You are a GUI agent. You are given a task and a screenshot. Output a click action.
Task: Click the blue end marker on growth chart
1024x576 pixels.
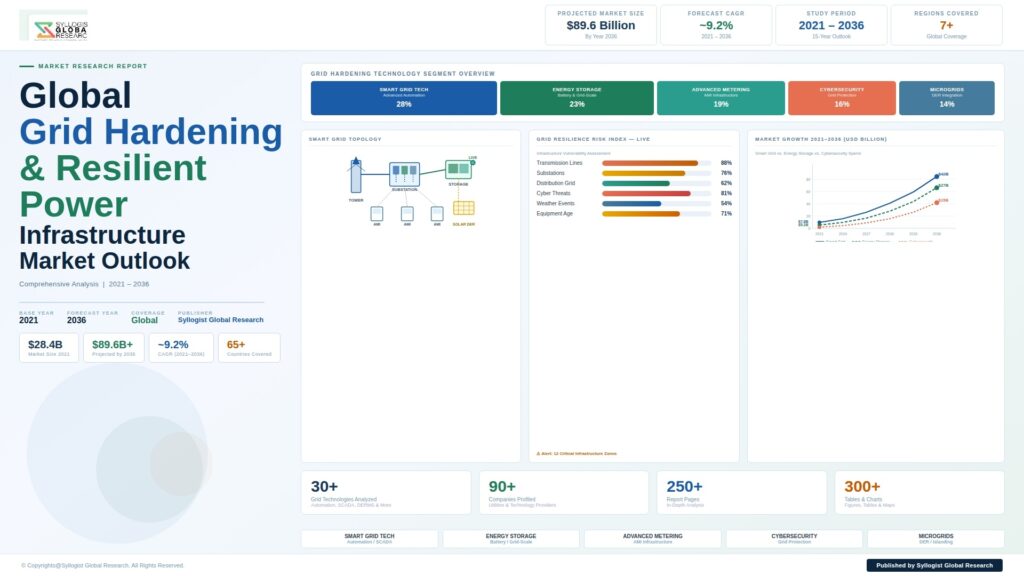pos(937,176)
